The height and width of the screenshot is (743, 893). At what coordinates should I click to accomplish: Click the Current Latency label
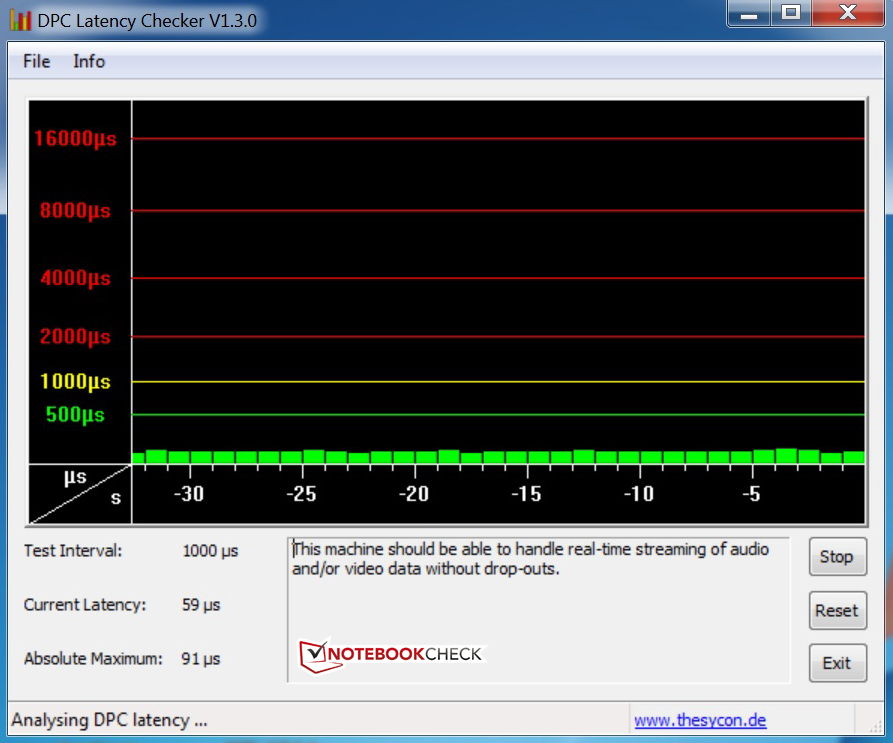tap(85, 605)
